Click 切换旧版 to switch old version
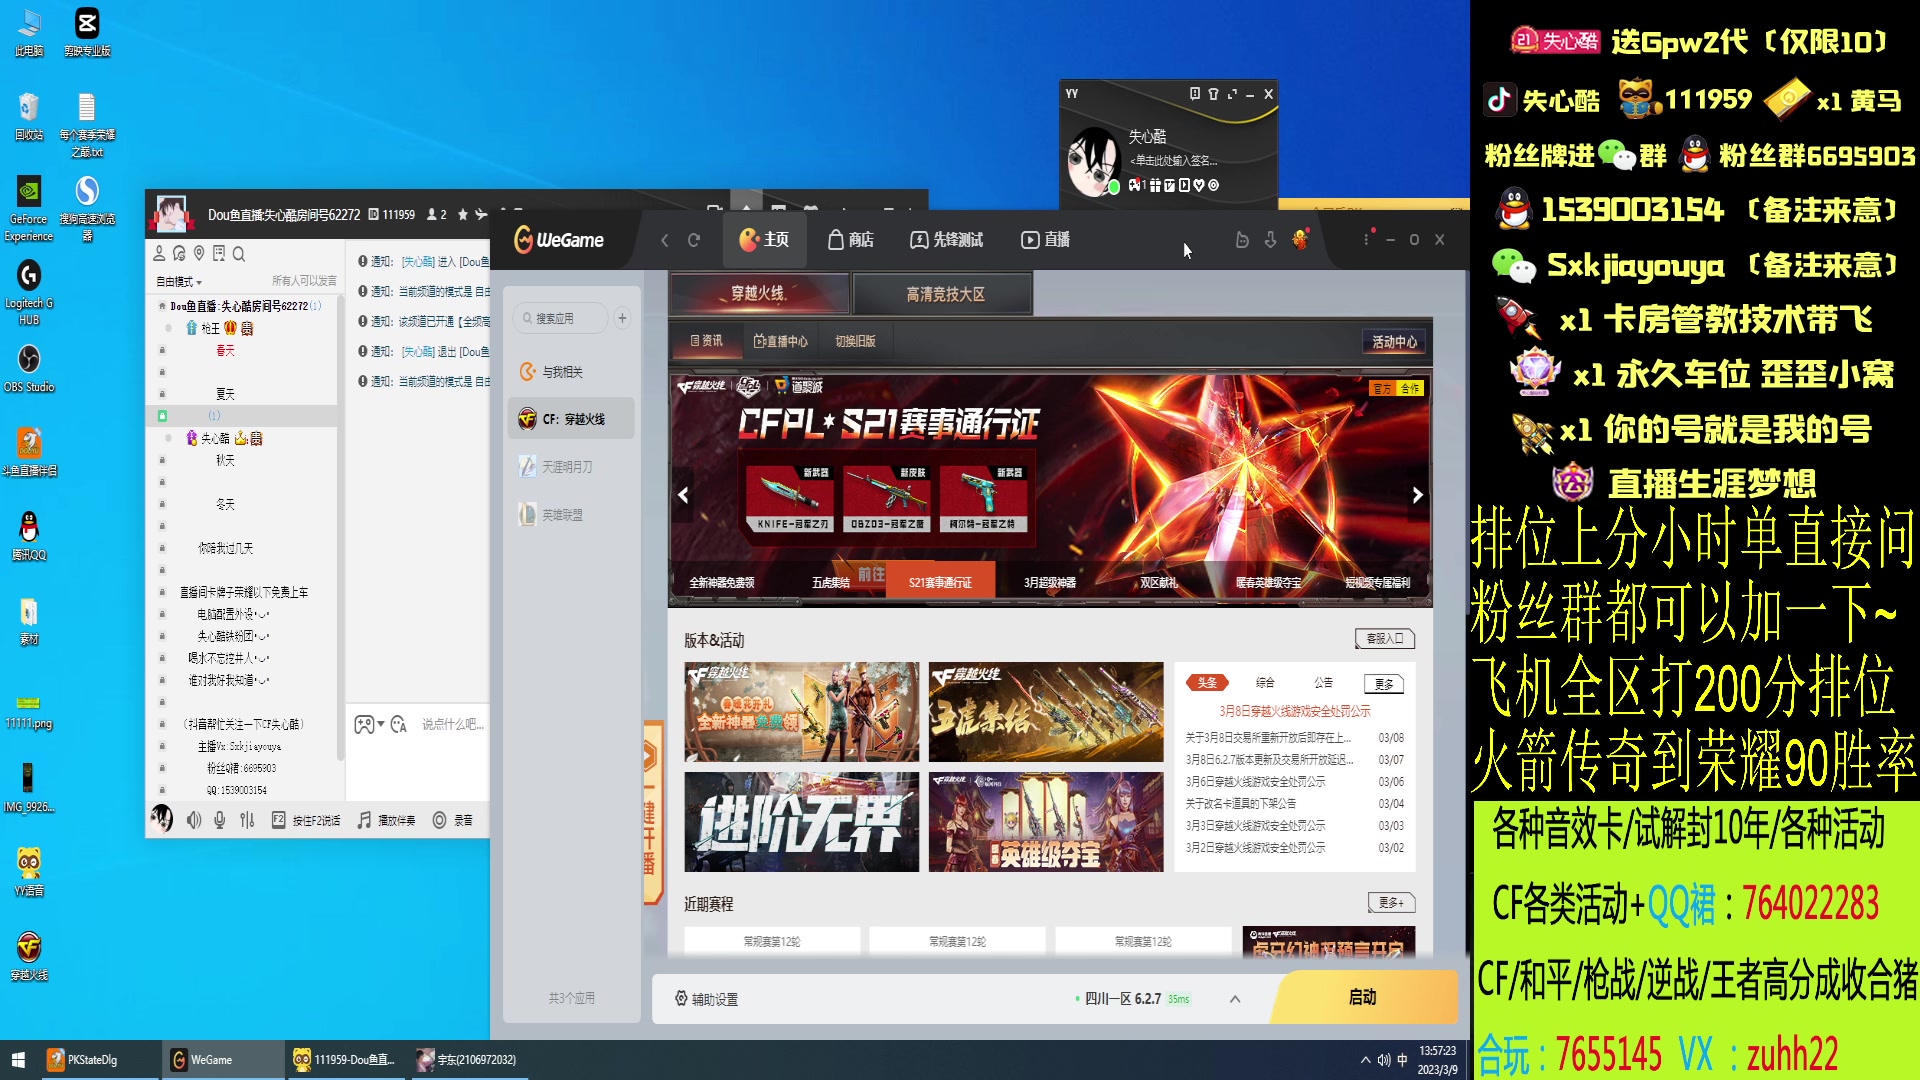The height and width of the screenshot is (1080, 1920). click(x=855, y=341)
